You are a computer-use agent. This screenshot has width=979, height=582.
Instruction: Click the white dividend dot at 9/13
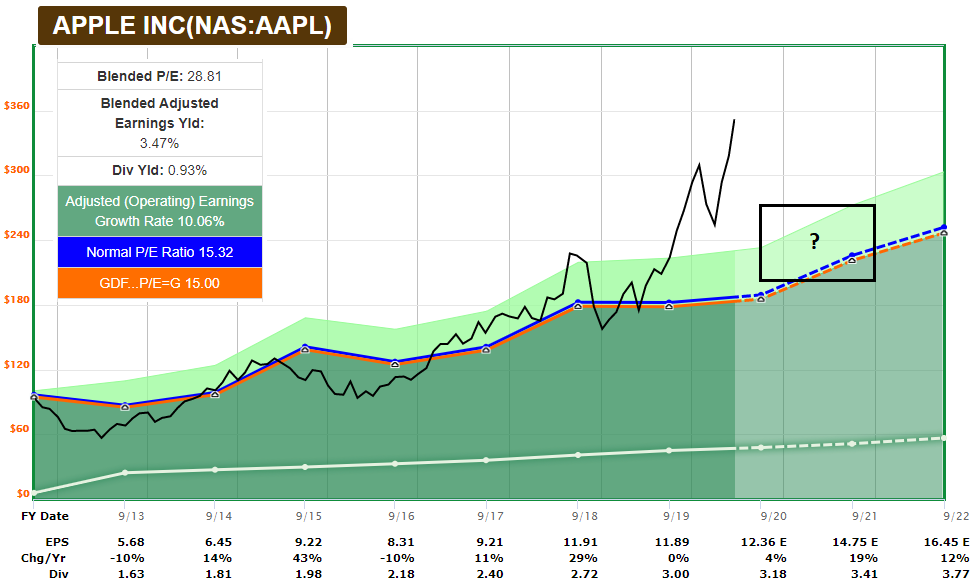[125, 473]
